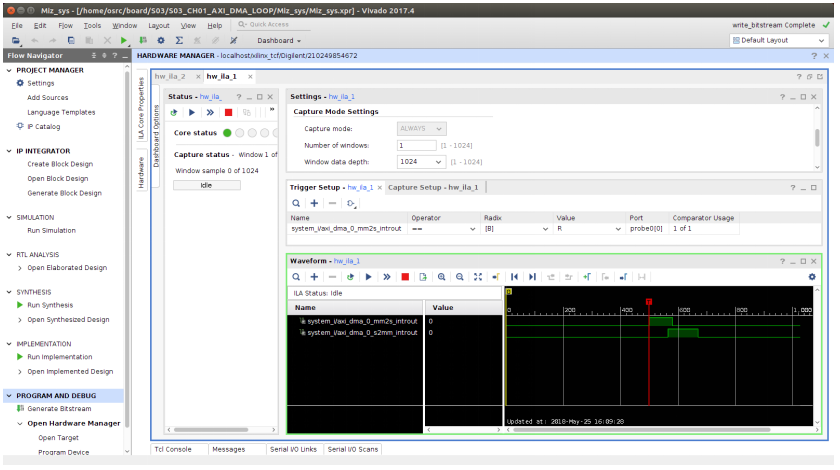The height and width of the screenshot is (470, 840).
Task: Open Radix dropdown in Trigger Setup
Action: [x=545, y=229]
